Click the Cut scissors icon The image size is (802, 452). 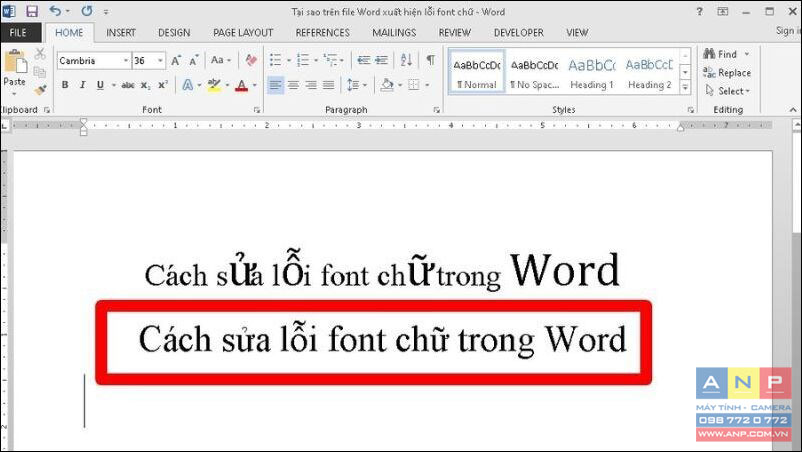(x=40, y=54)
